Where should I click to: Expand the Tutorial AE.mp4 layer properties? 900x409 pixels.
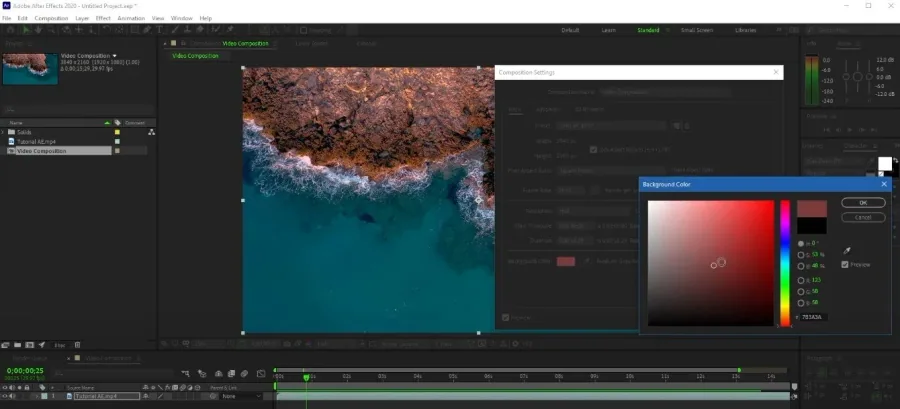pos(38,396)
